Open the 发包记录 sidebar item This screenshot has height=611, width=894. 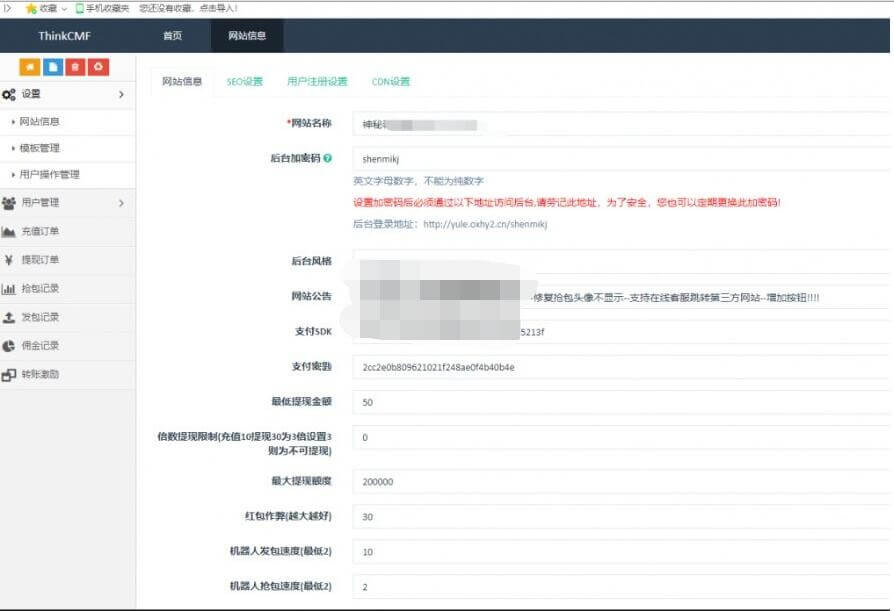67,317
